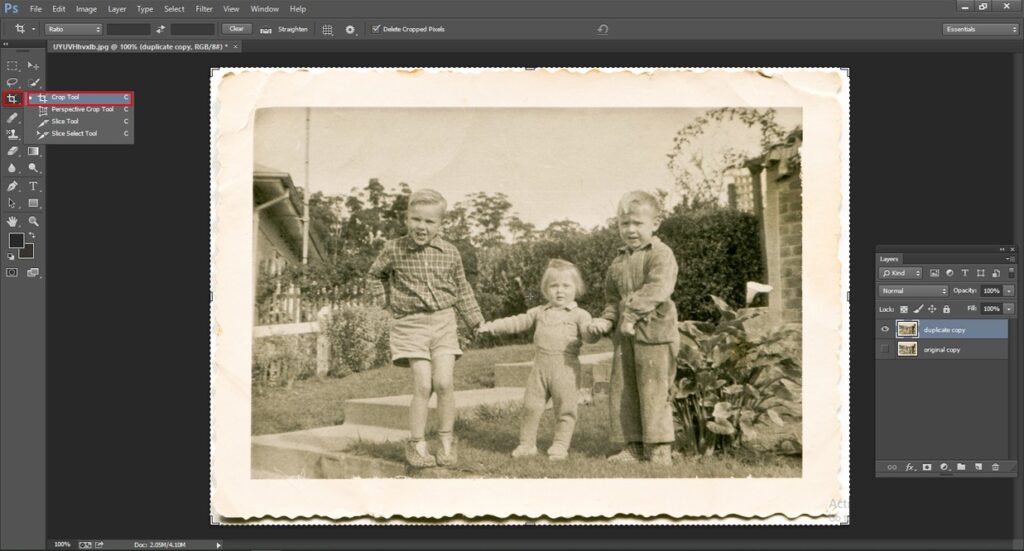Open the Opacity slider dropdown
1024x551 pixels.
(1009, 291)
